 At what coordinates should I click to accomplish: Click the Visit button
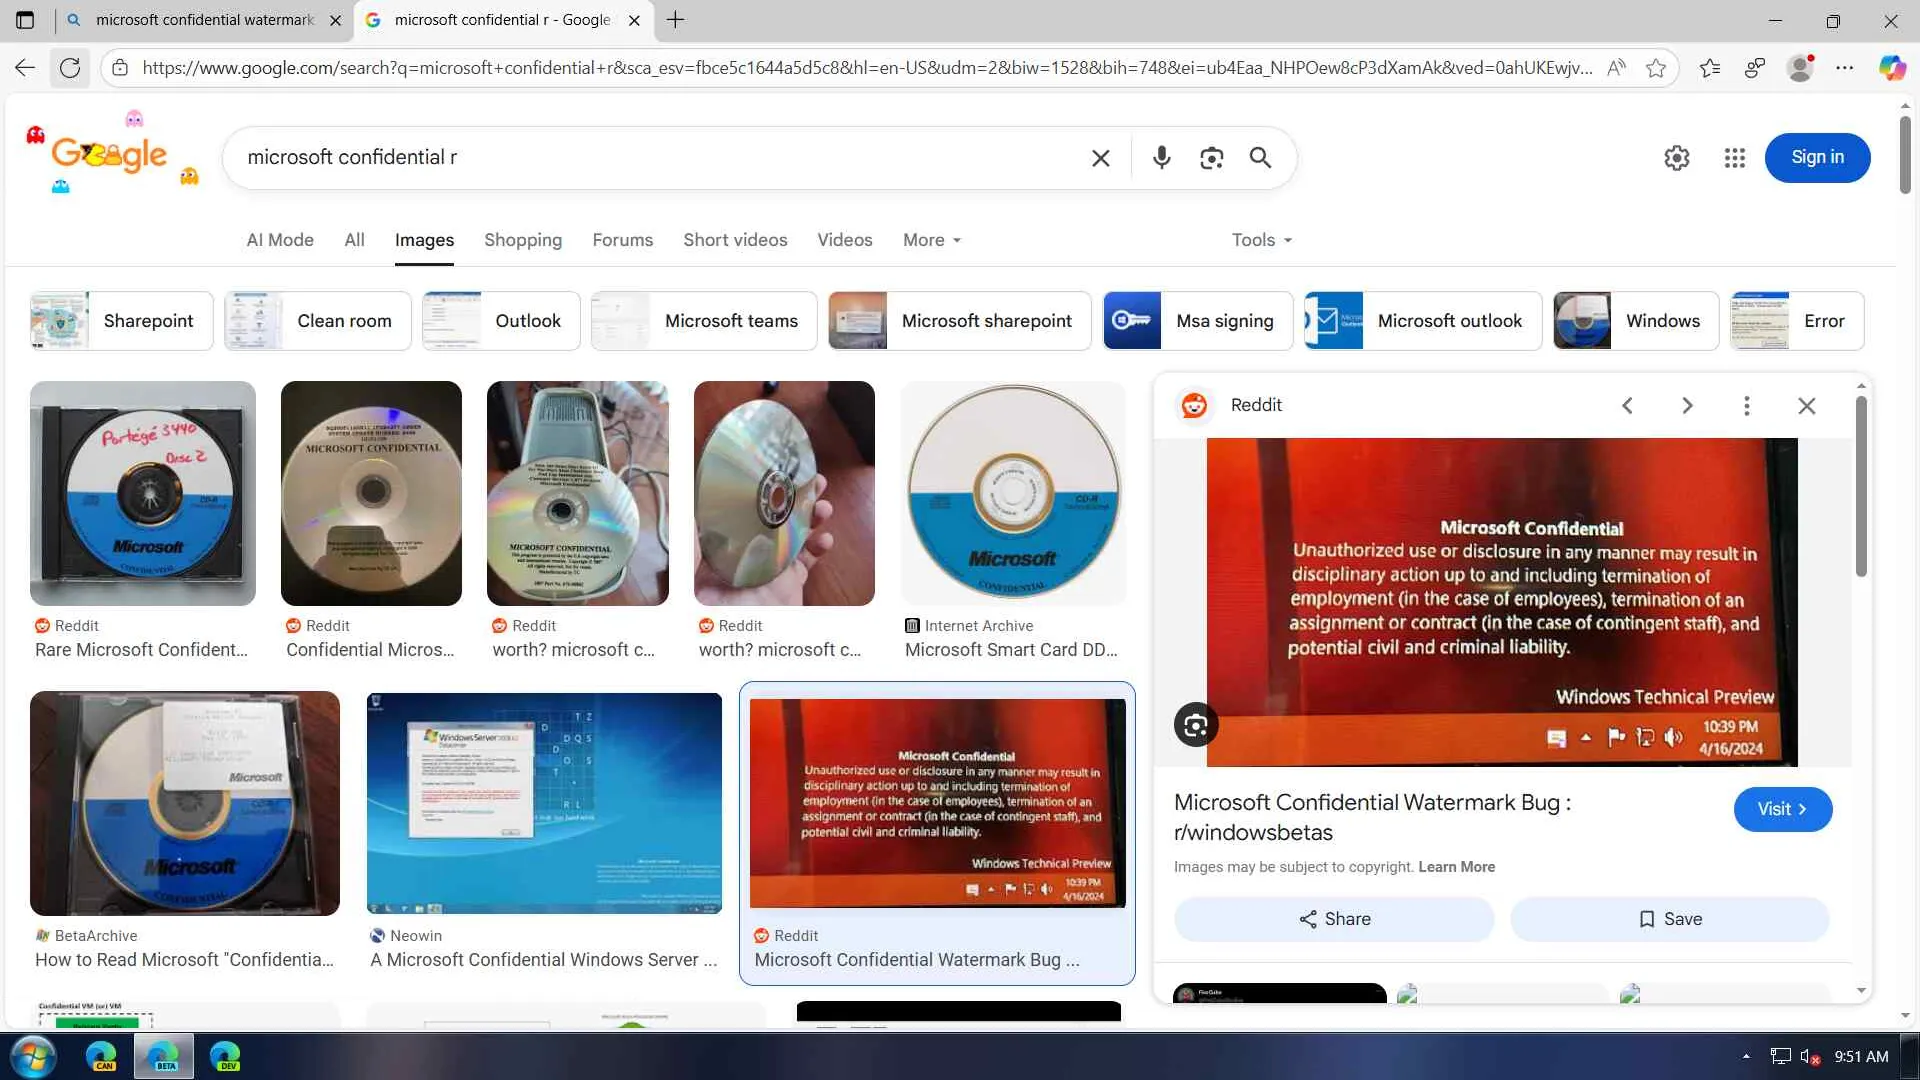pos(1782,809)
